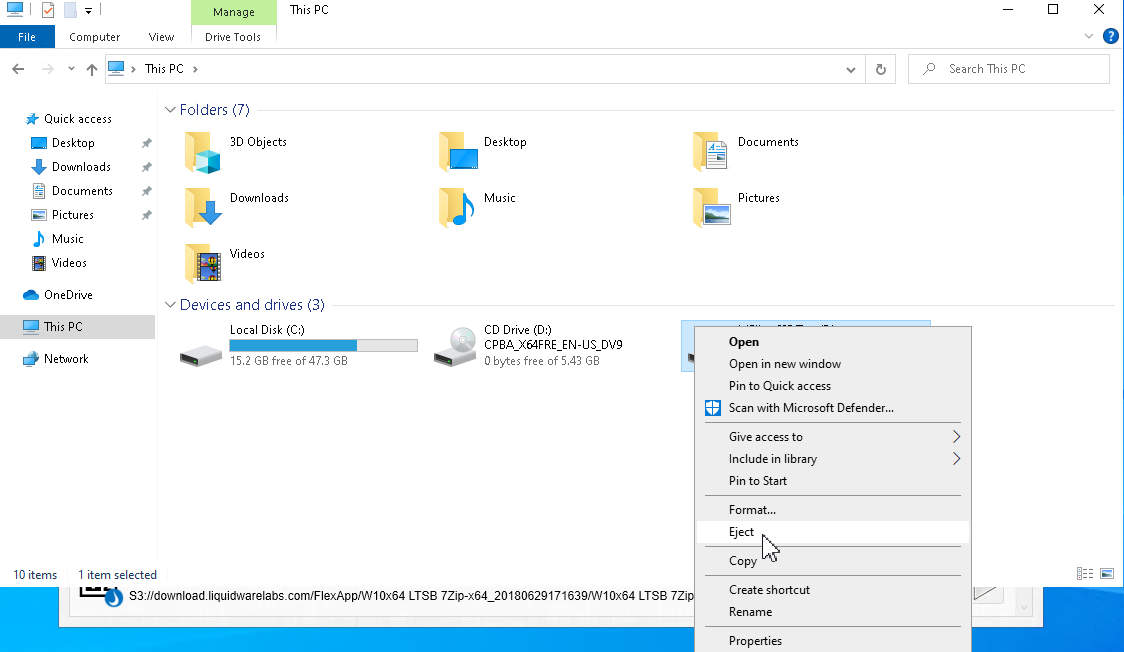
Task: Select the CD Drive (D:) icon
Action: click(x=455, y=347)
